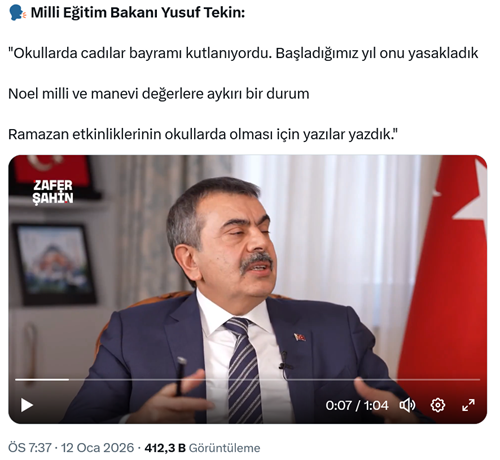Open video settings gear
Screen dimensions: 500x460
click(438, 405)
